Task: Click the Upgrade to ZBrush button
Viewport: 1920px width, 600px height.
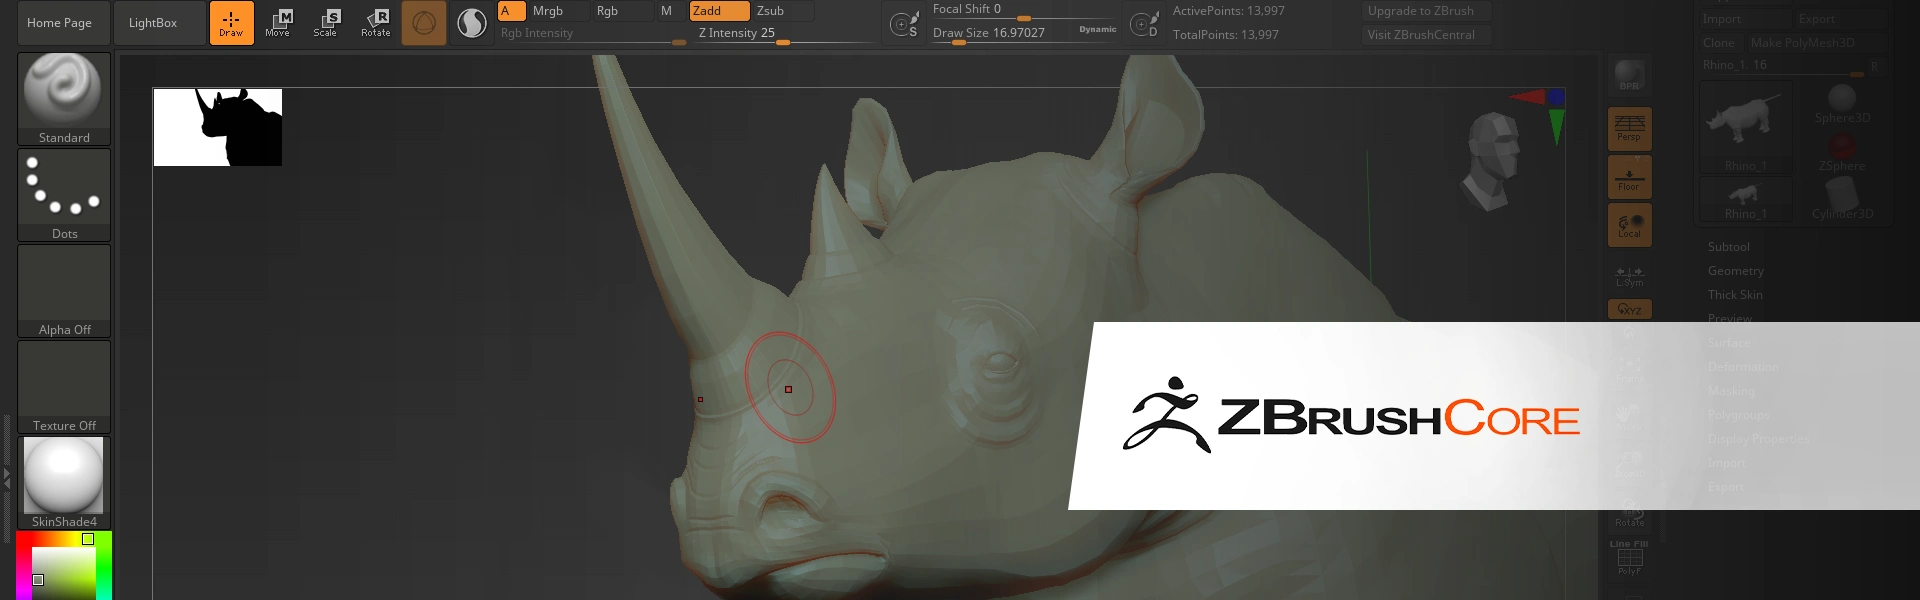Action: point(1421,11)
